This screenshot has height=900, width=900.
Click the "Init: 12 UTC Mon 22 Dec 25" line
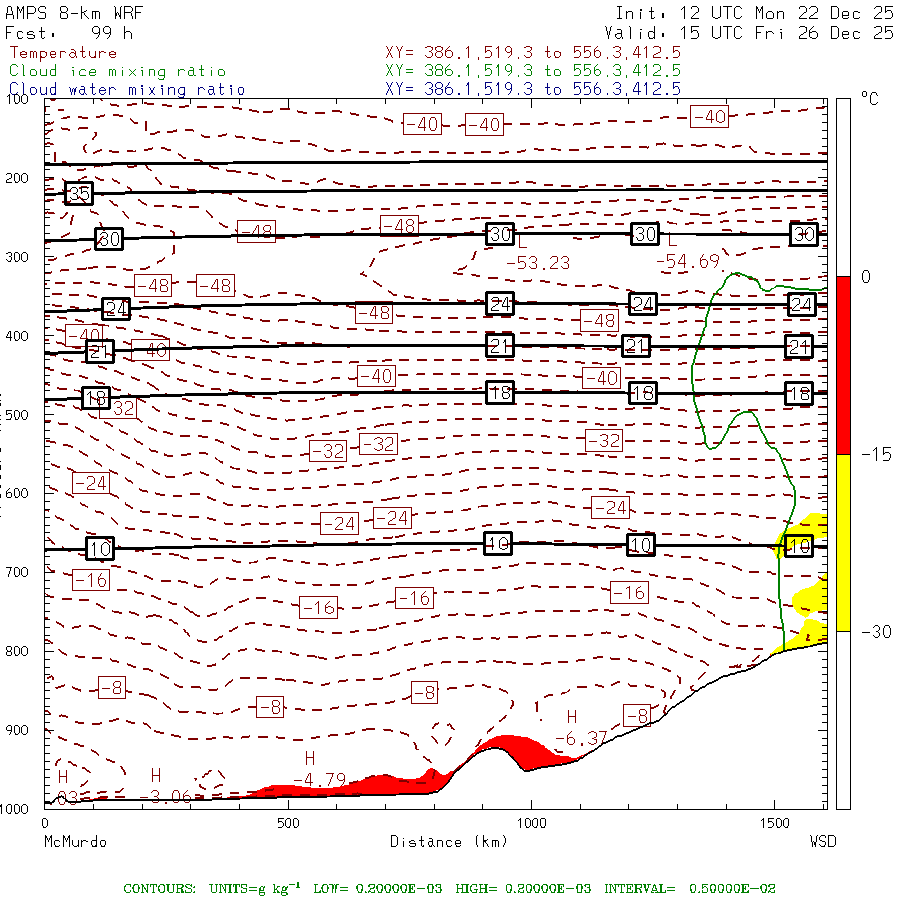(754, 13)
